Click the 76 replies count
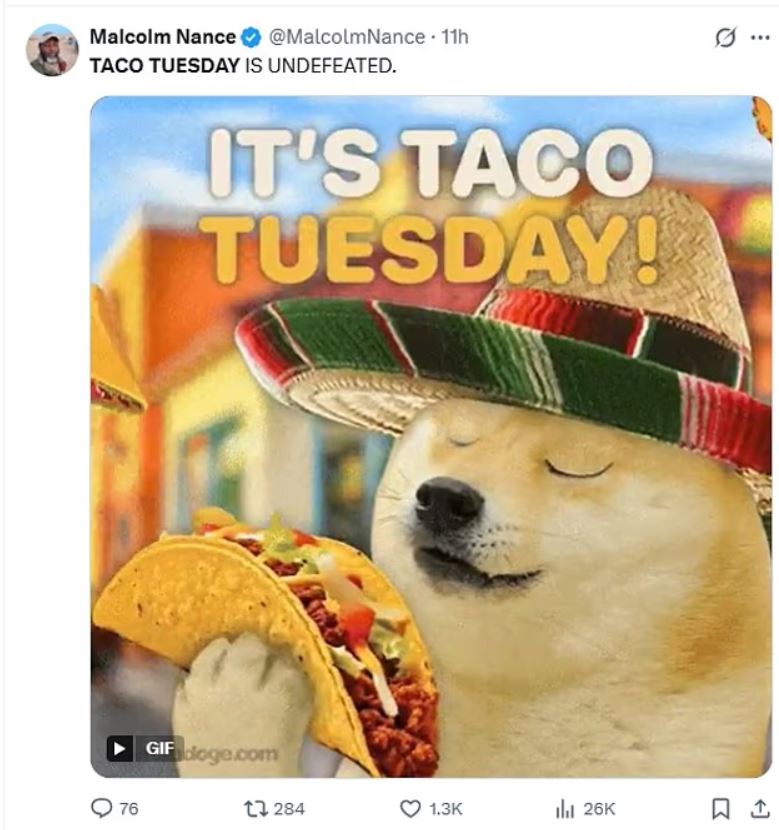This screenshot has width=779, height=830. 129,809
